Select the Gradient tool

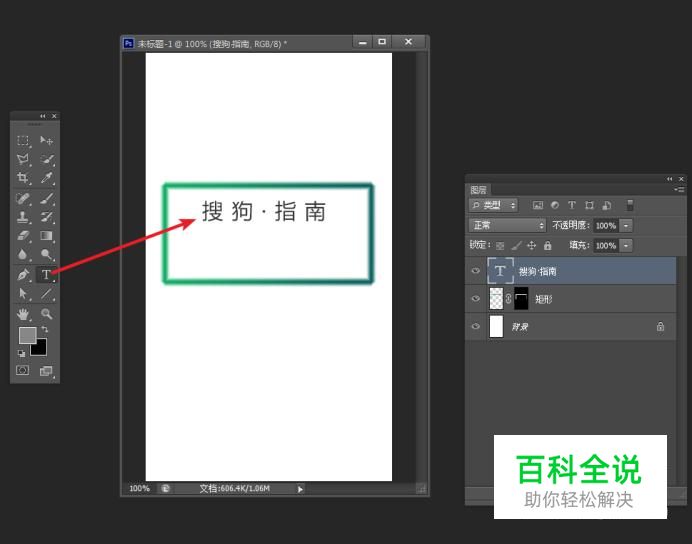pyautogui.click(x=46, y=236)
